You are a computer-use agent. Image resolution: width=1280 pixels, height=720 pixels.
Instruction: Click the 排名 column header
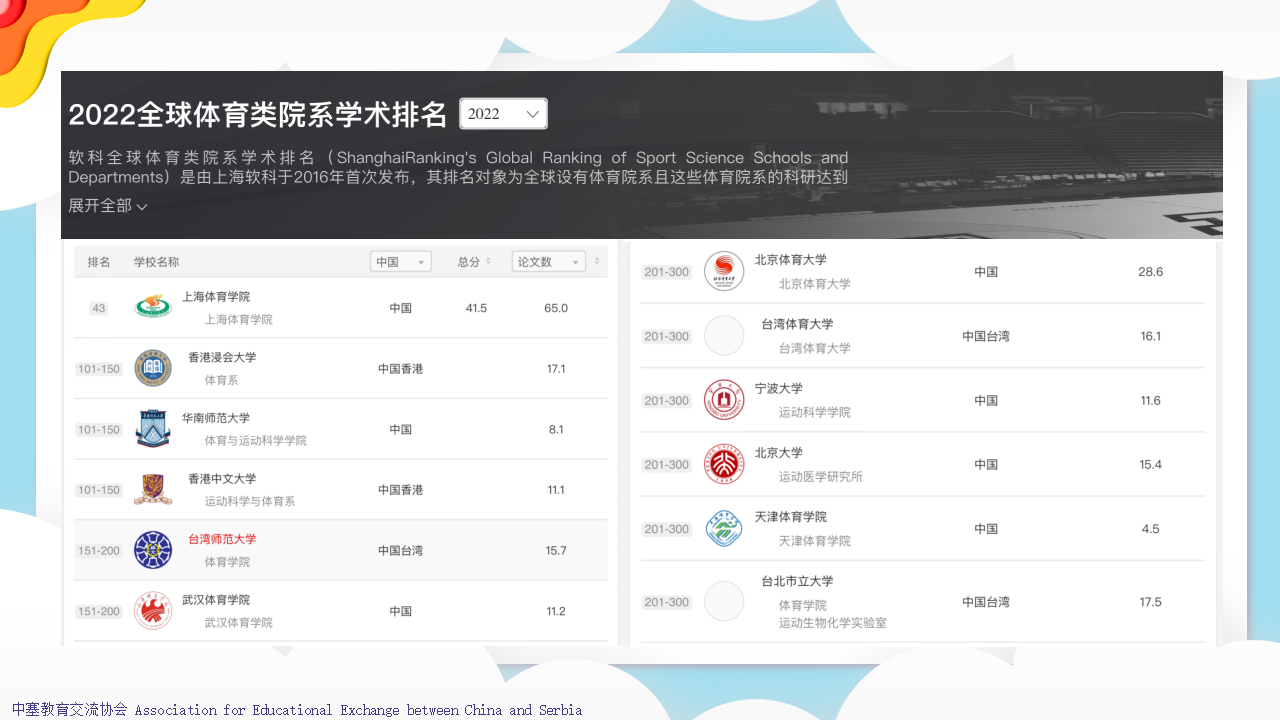click(x=99, y=262)
